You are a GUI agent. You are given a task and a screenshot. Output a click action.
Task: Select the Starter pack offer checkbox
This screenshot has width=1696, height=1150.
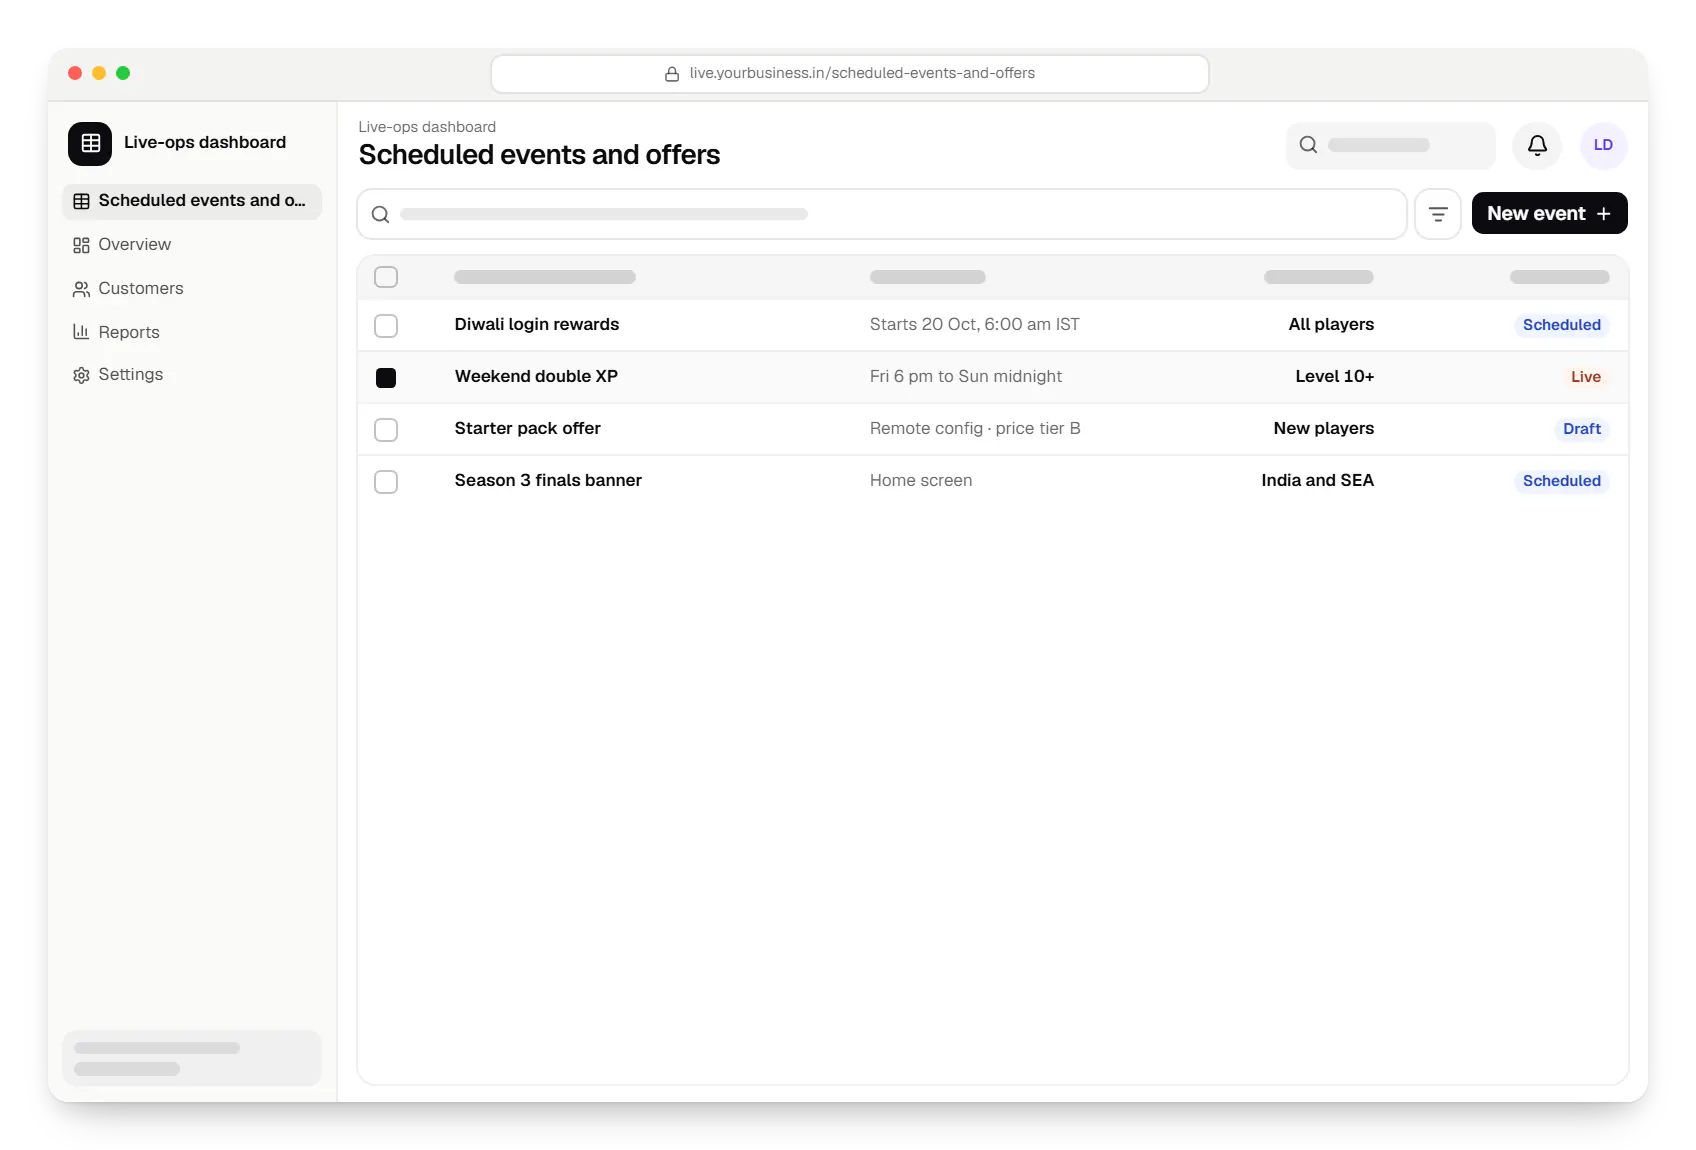click(386, 430)
